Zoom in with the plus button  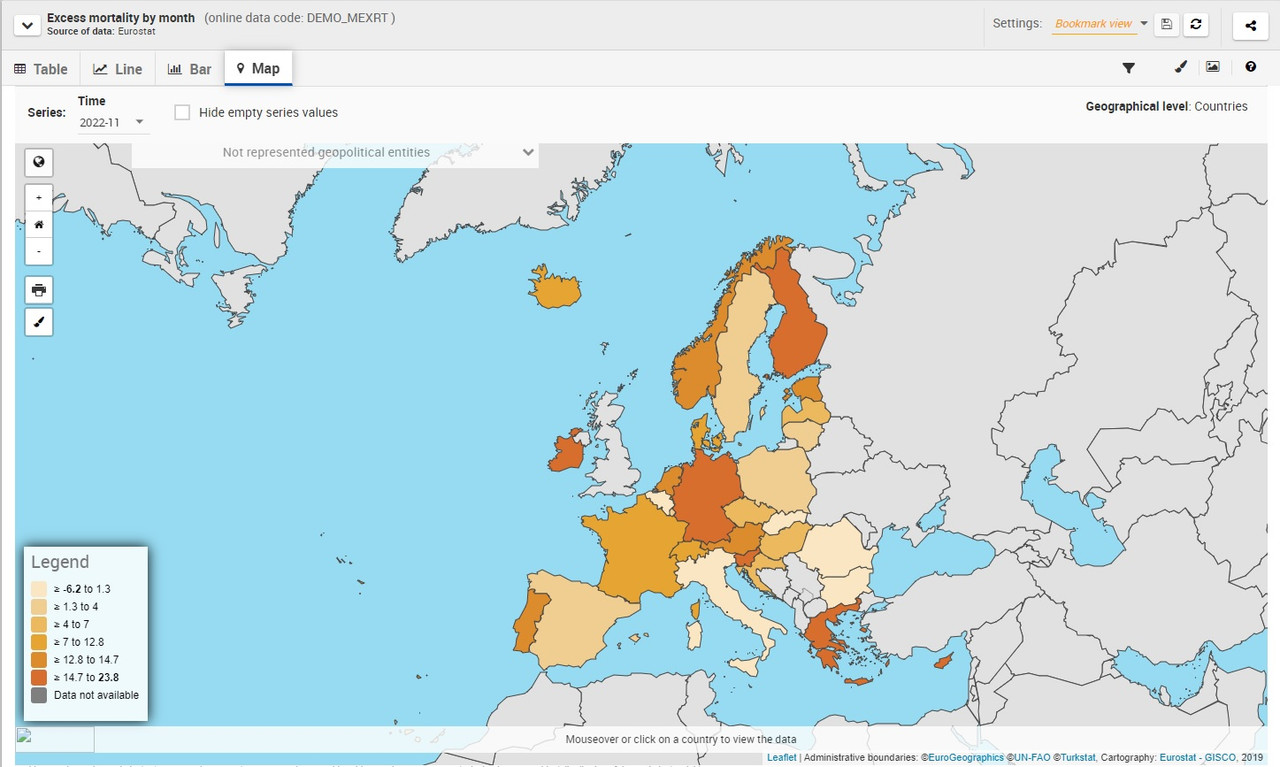38,198
